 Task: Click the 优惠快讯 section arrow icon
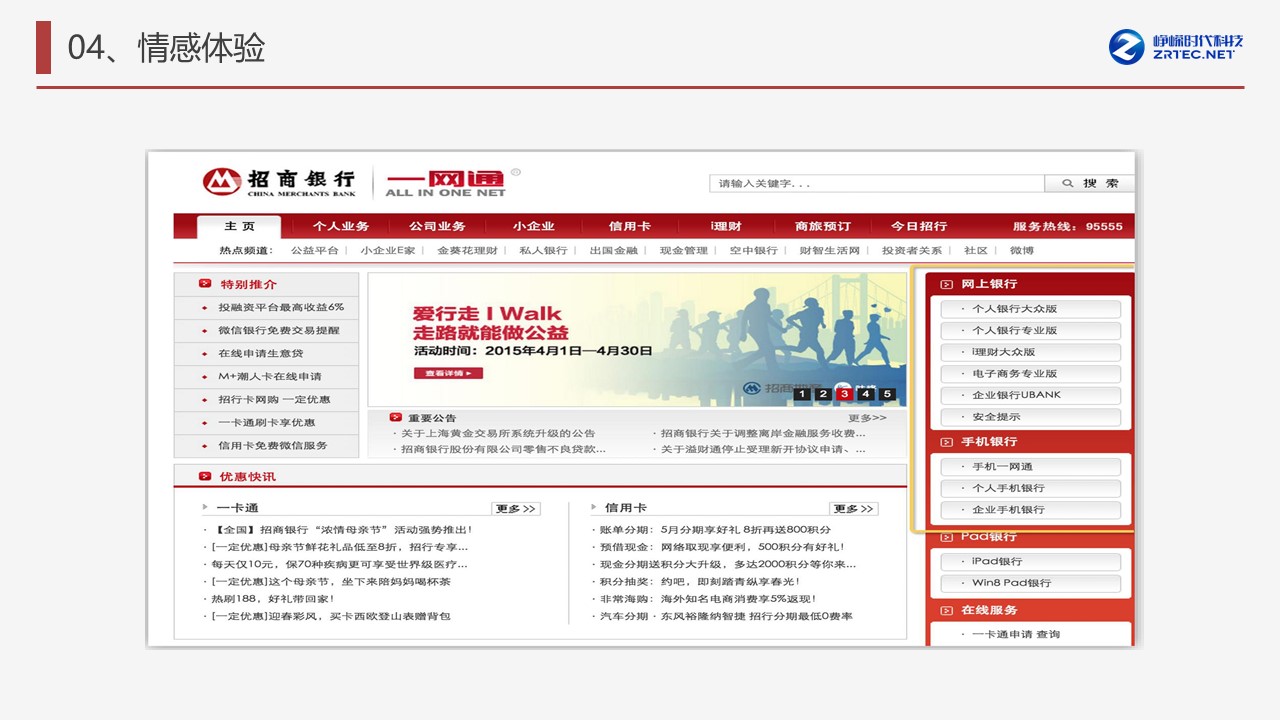pos(205,476)
